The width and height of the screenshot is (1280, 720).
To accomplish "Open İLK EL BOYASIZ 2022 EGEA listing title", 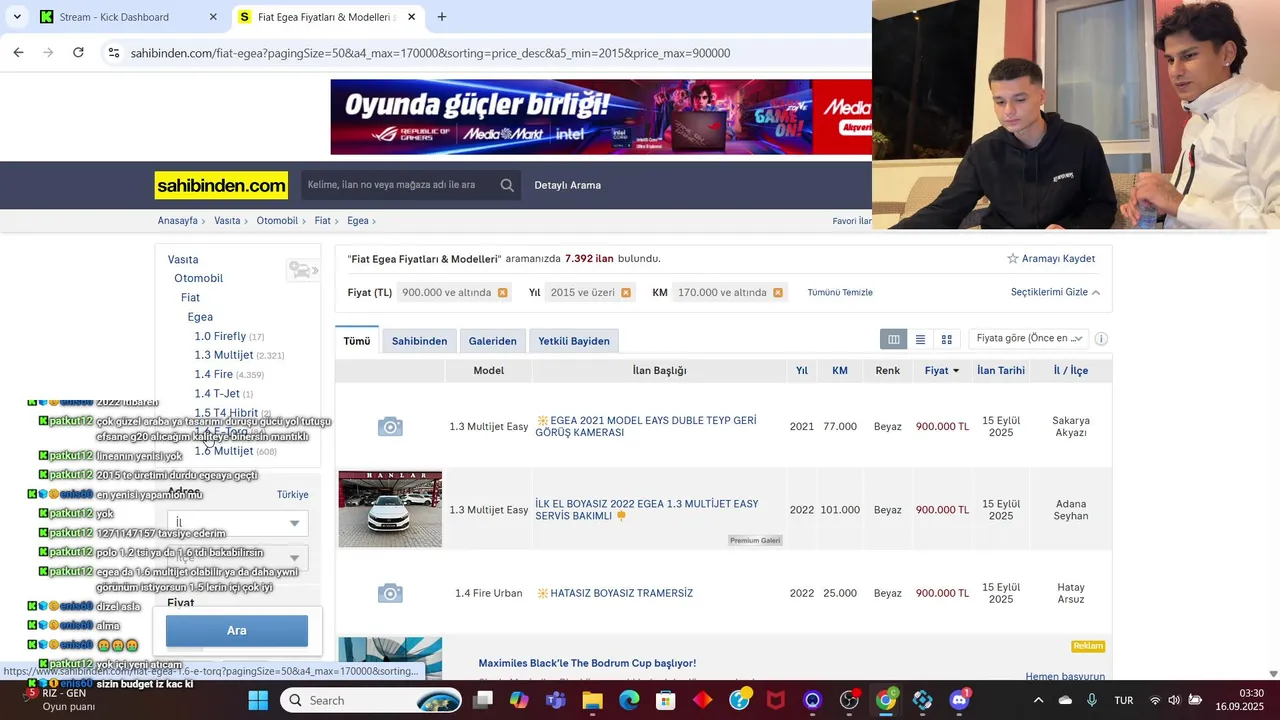I will [646, 510].
